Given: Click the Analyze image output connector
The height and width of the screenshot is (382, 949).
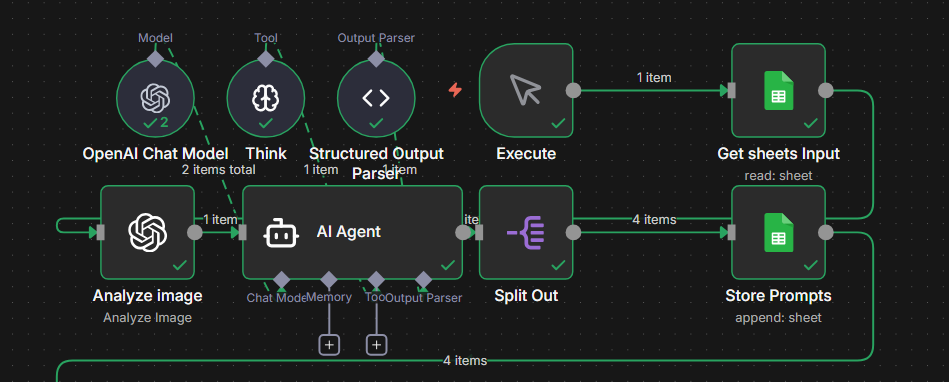Looking at the screenshot, I should point(194,232).
